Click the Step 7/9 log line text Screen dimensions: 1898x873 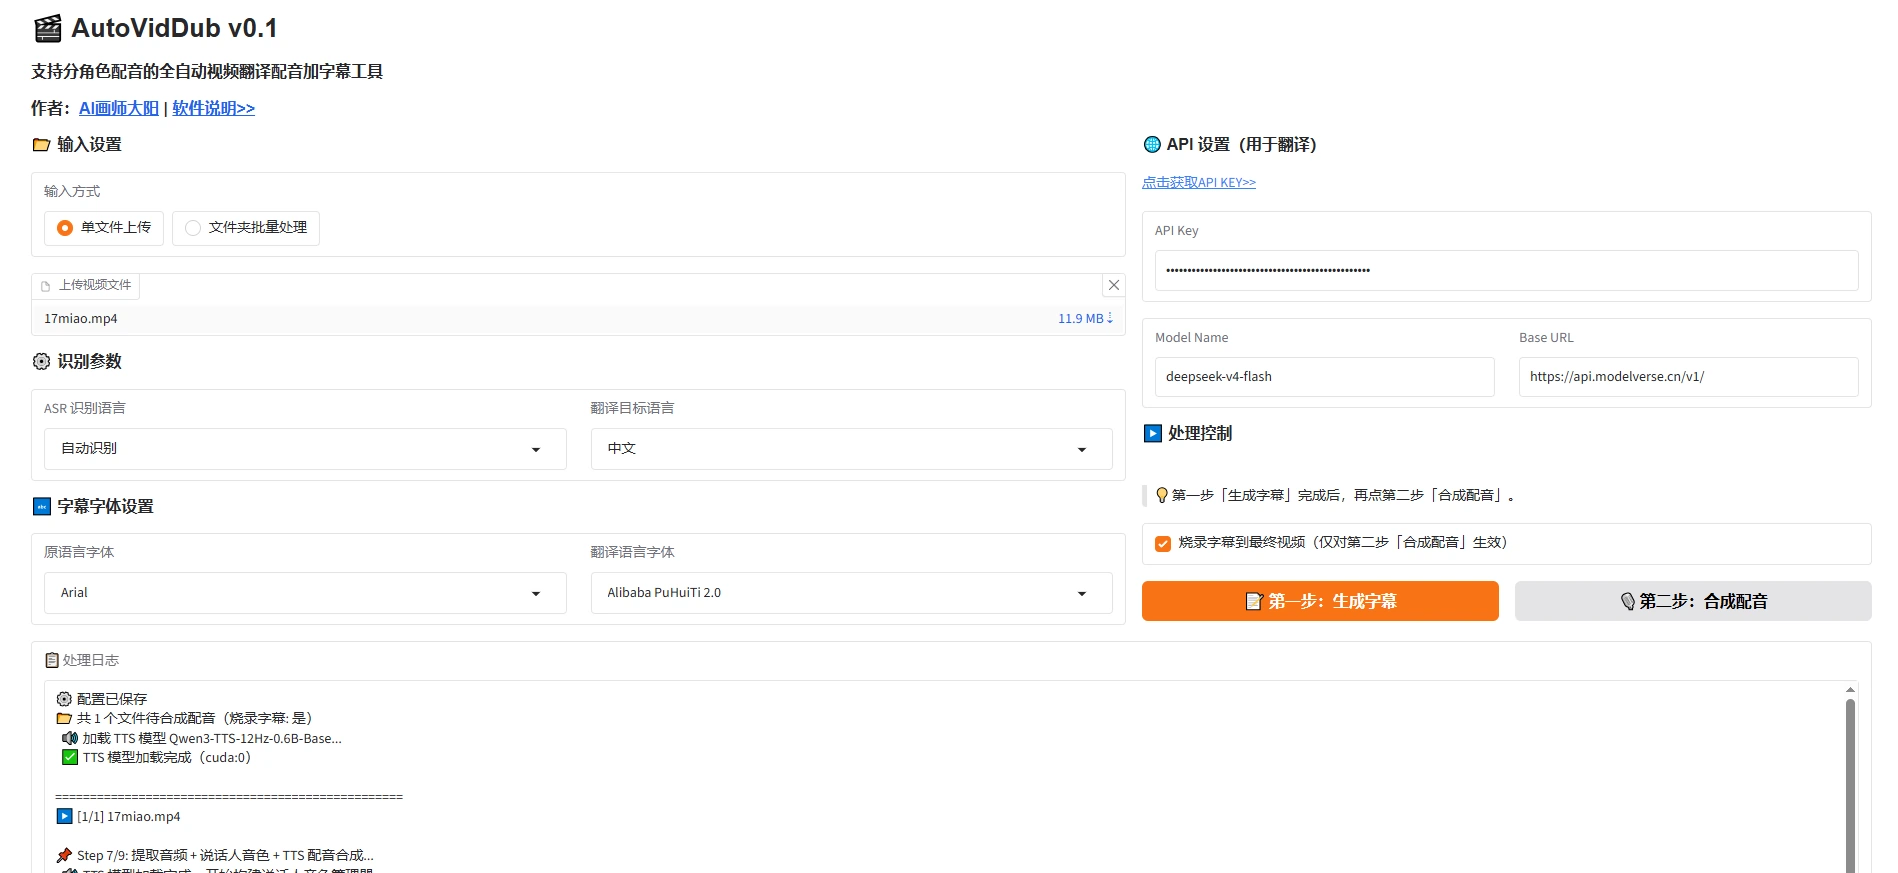coord(225,855)
